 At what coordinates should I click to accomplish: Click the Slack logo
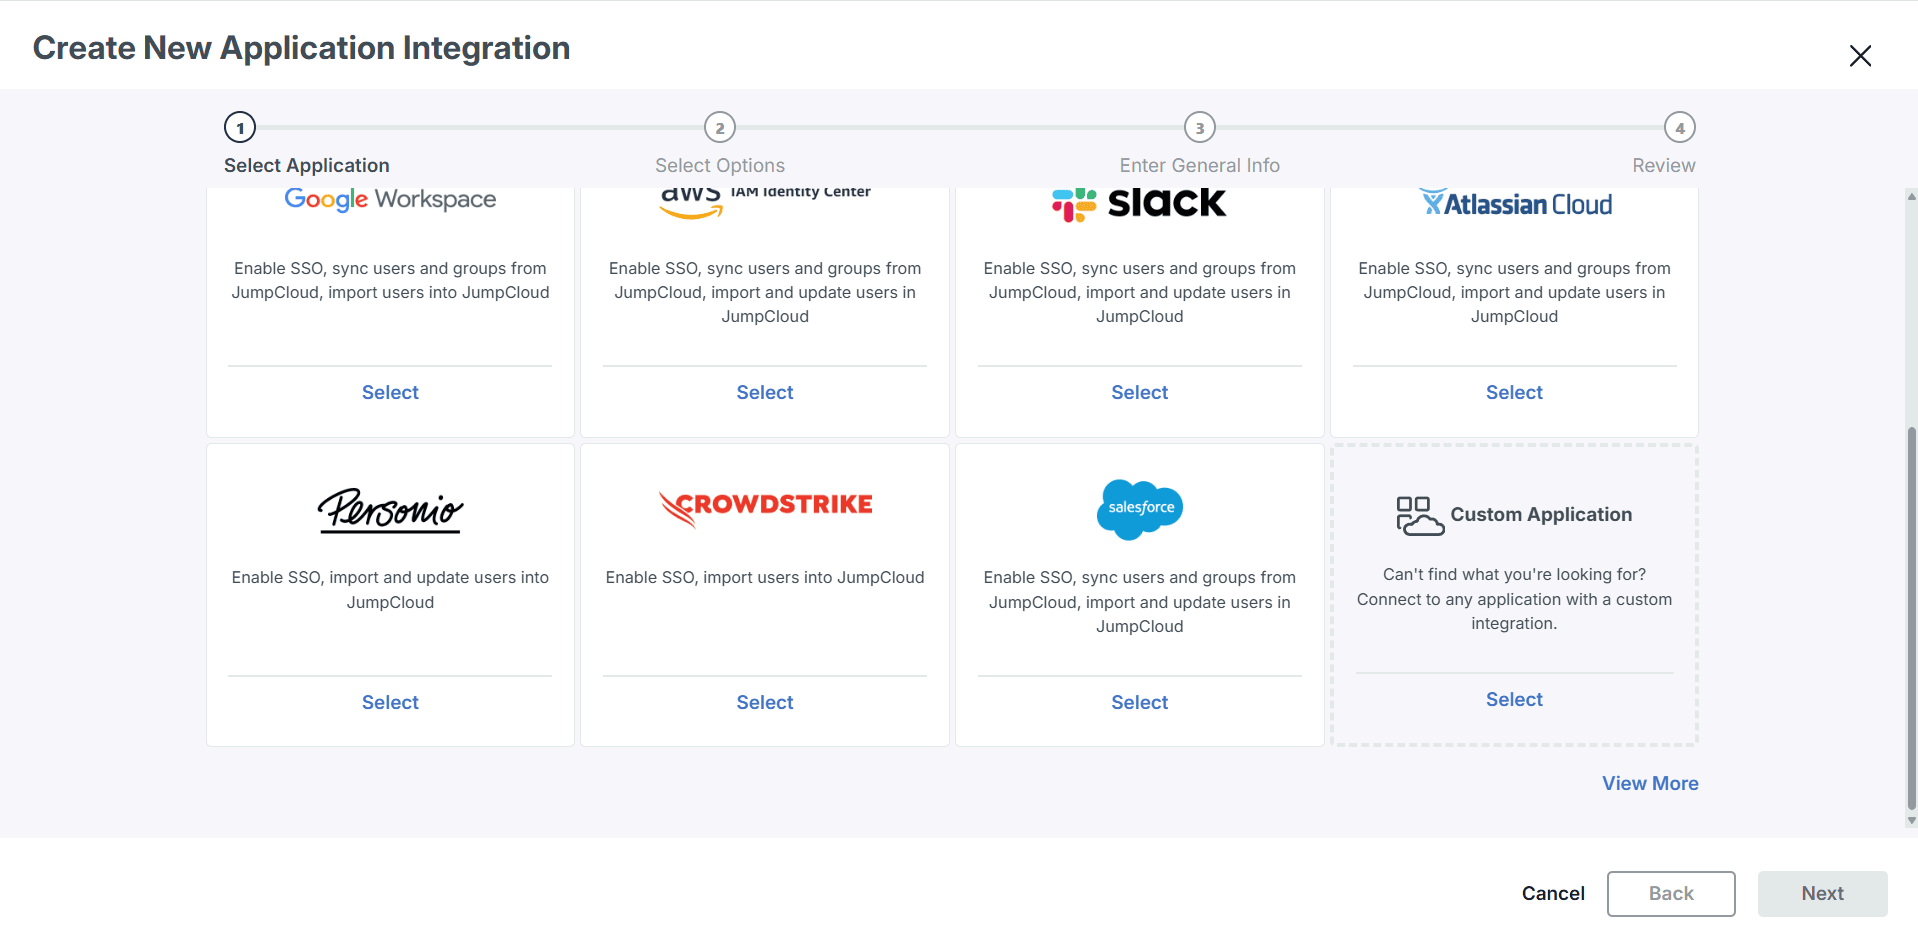[x=1139, y=205]
